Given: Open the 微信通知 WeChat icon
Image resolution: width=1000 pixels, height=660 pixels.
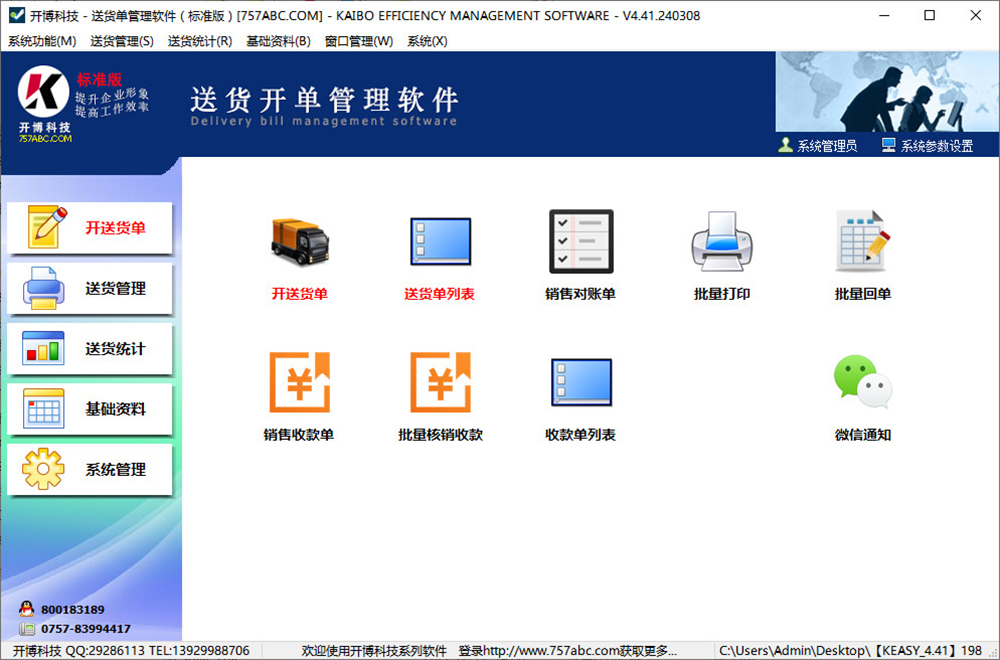Looking at the screenshot, I should [863, 381].
